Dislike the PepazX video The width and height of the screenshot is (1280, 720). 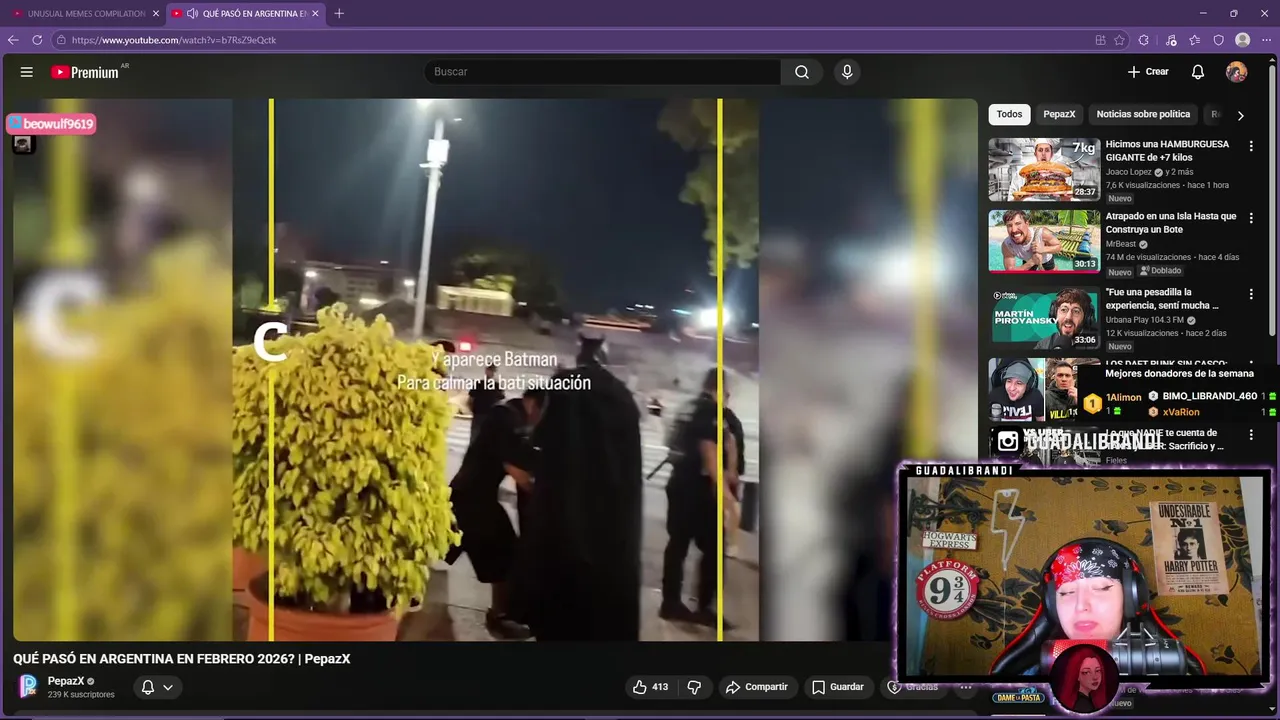click(694, 687)
